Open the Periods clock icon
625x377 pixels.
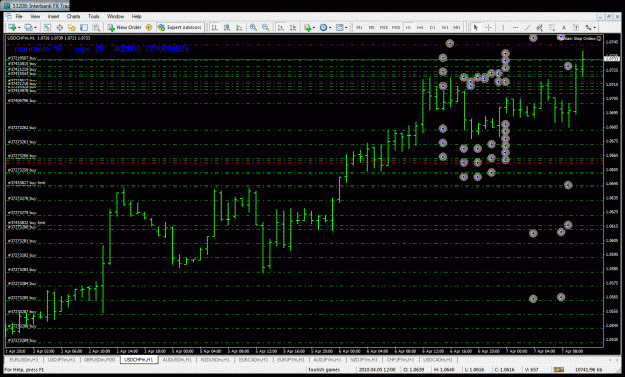(323, 27)
